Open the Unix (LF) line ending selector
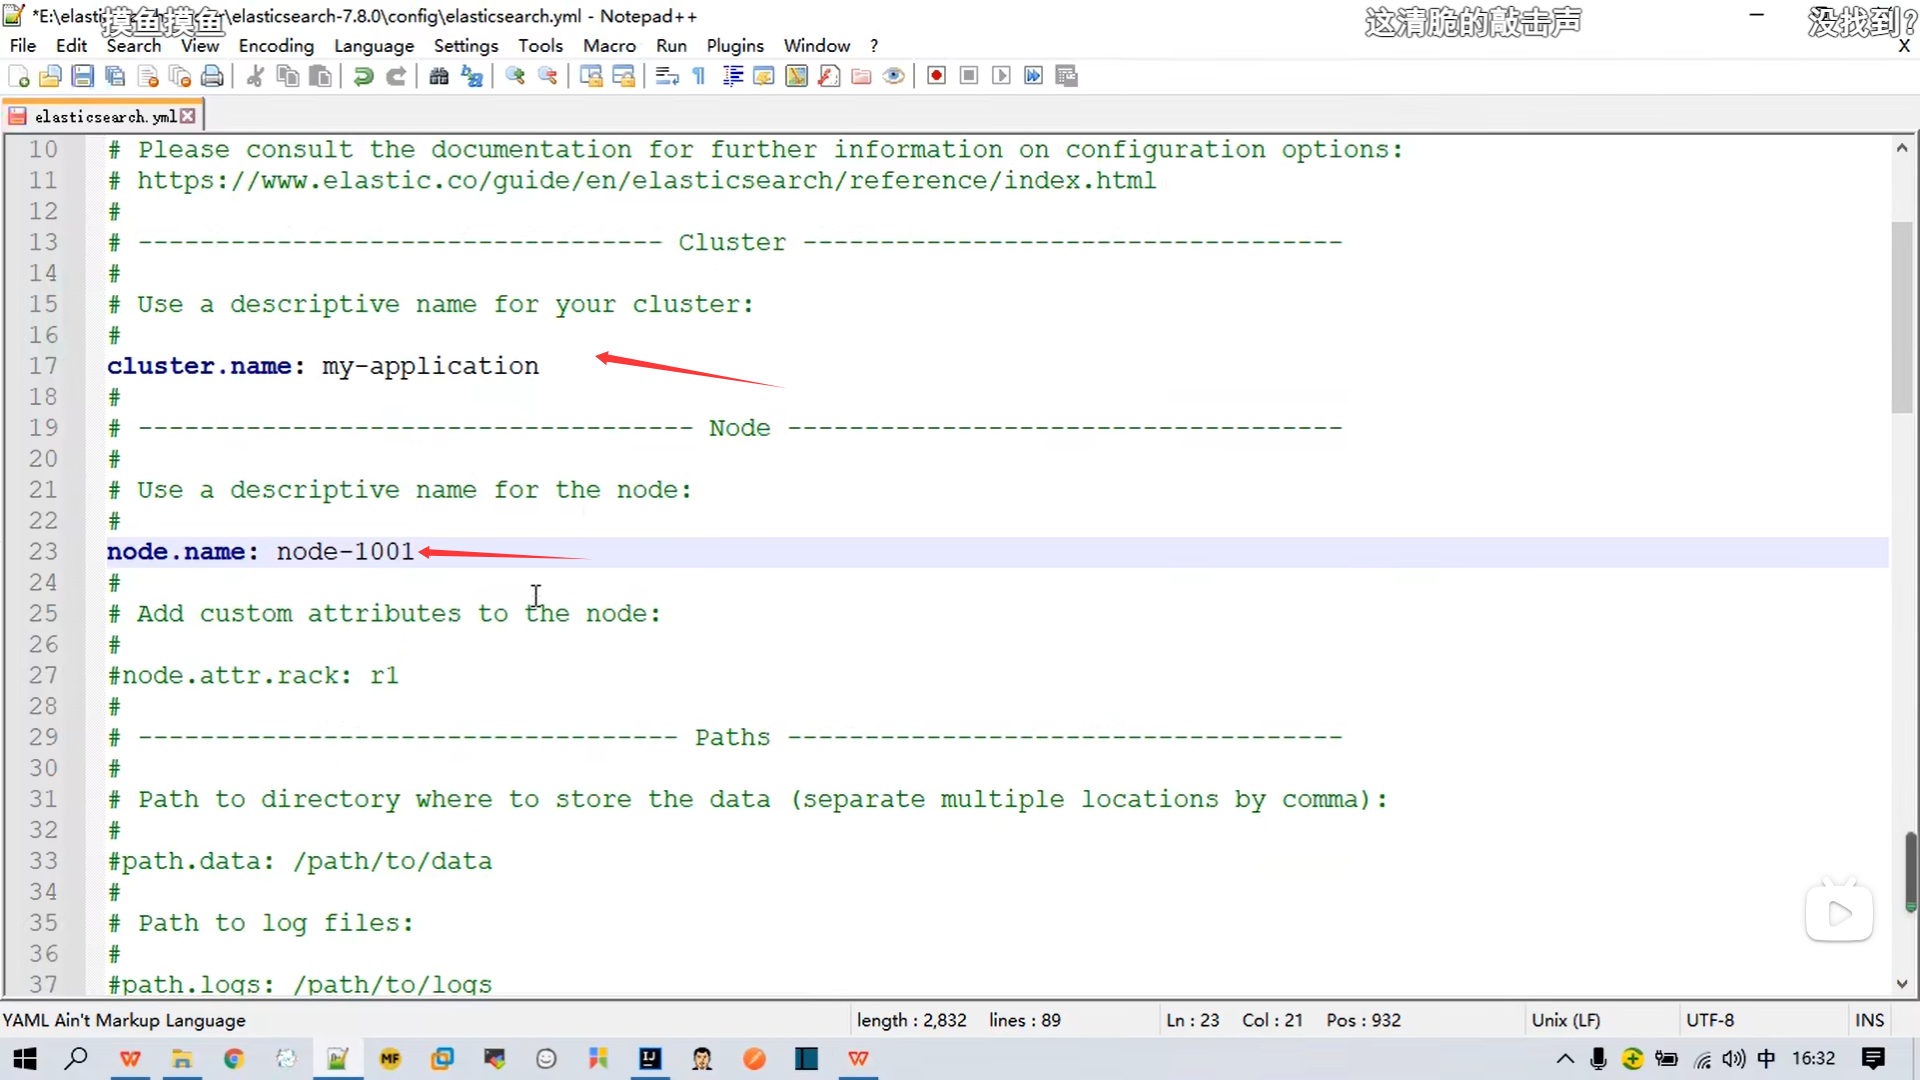 pyautogui.click(x=1566, y=1020)
